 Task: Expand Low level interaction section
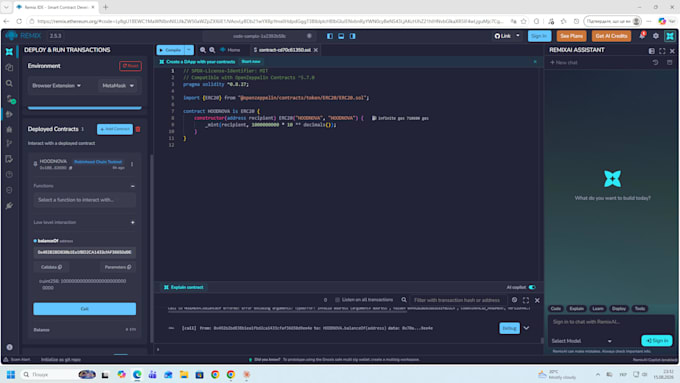pyautogui.click(x=133, y=223)
